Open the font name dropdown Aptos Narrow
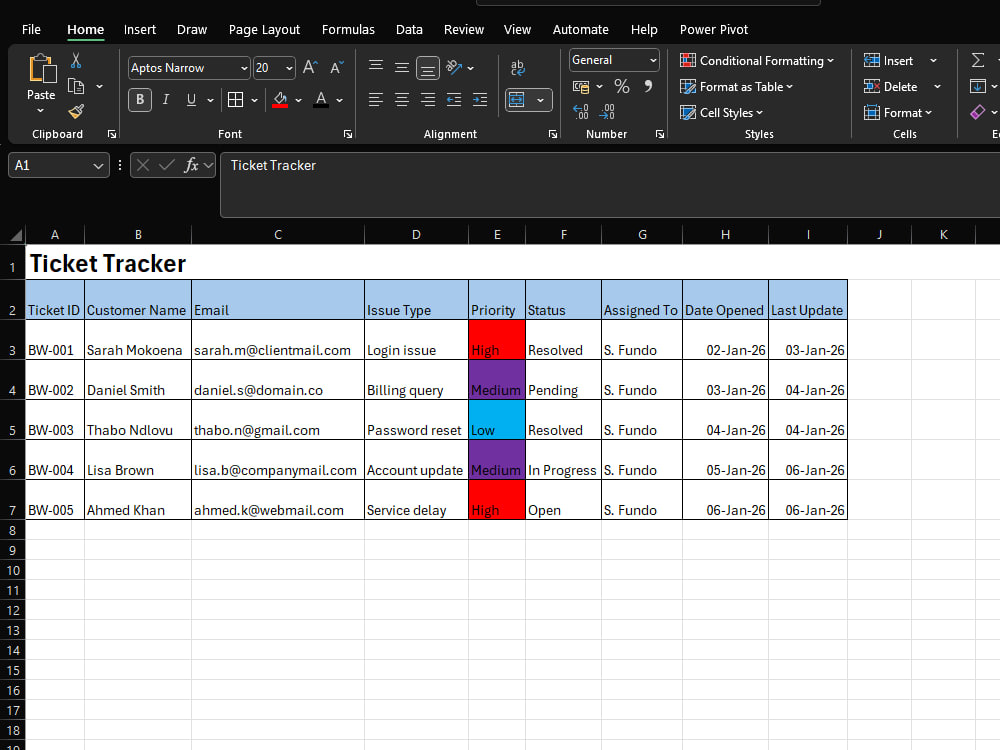Image resolution: width=1000 pixels, height=750 pixels. [244, 68]
